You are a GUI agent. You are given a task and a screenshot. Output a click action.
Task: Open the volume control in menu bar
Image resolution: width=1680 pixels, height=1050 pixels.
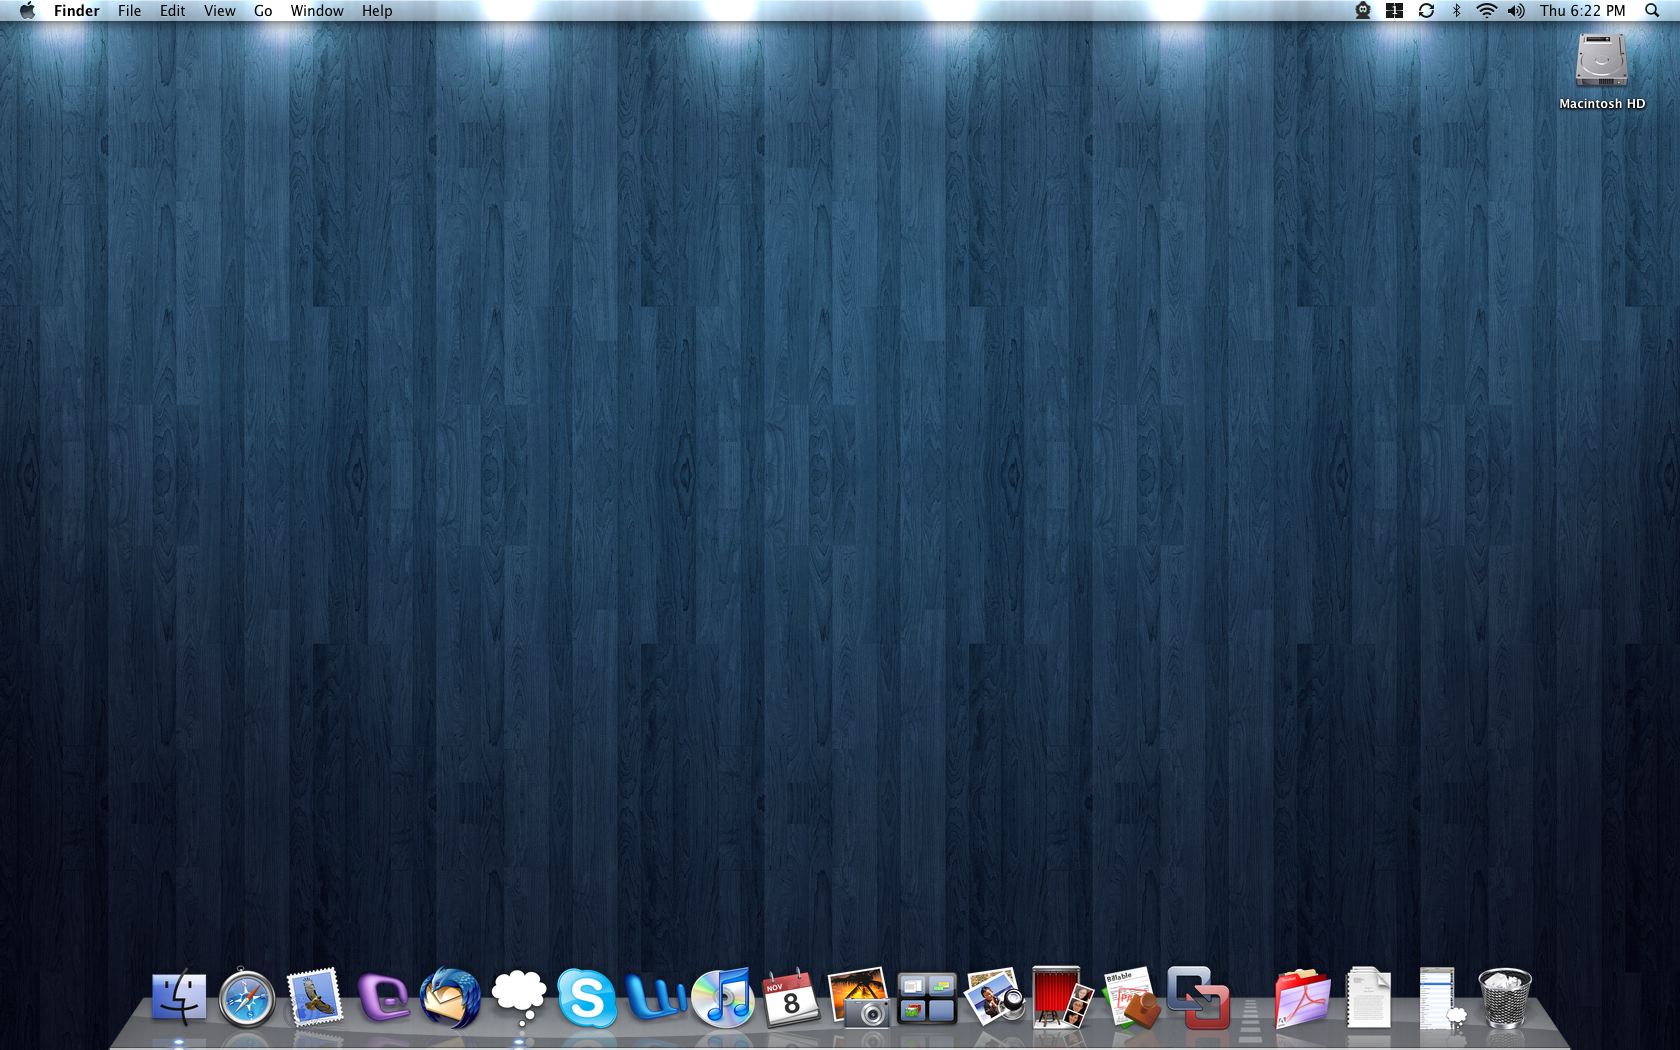[x=1516, y=11]
